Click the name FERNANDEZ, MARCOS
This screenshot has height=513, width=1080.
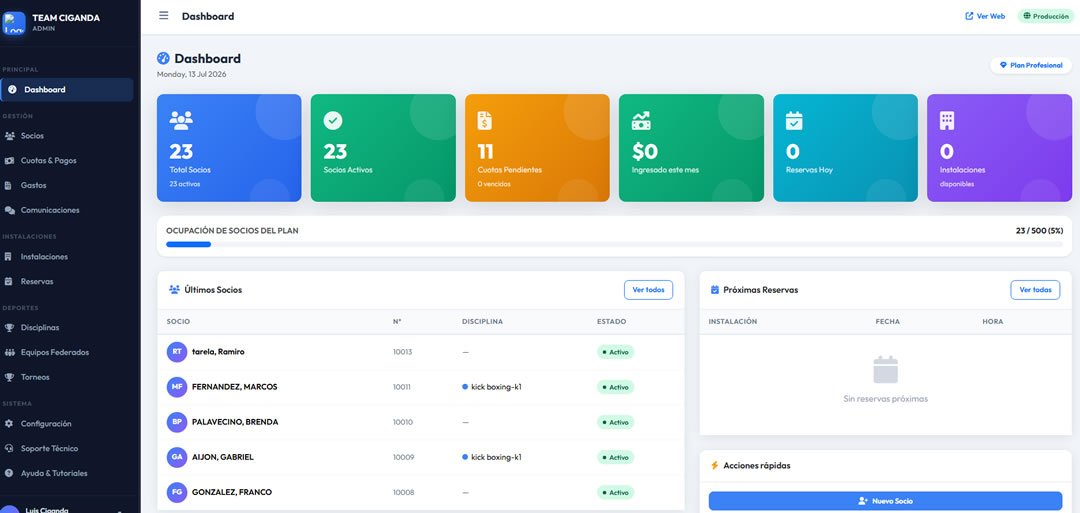[x=235, y=387]
